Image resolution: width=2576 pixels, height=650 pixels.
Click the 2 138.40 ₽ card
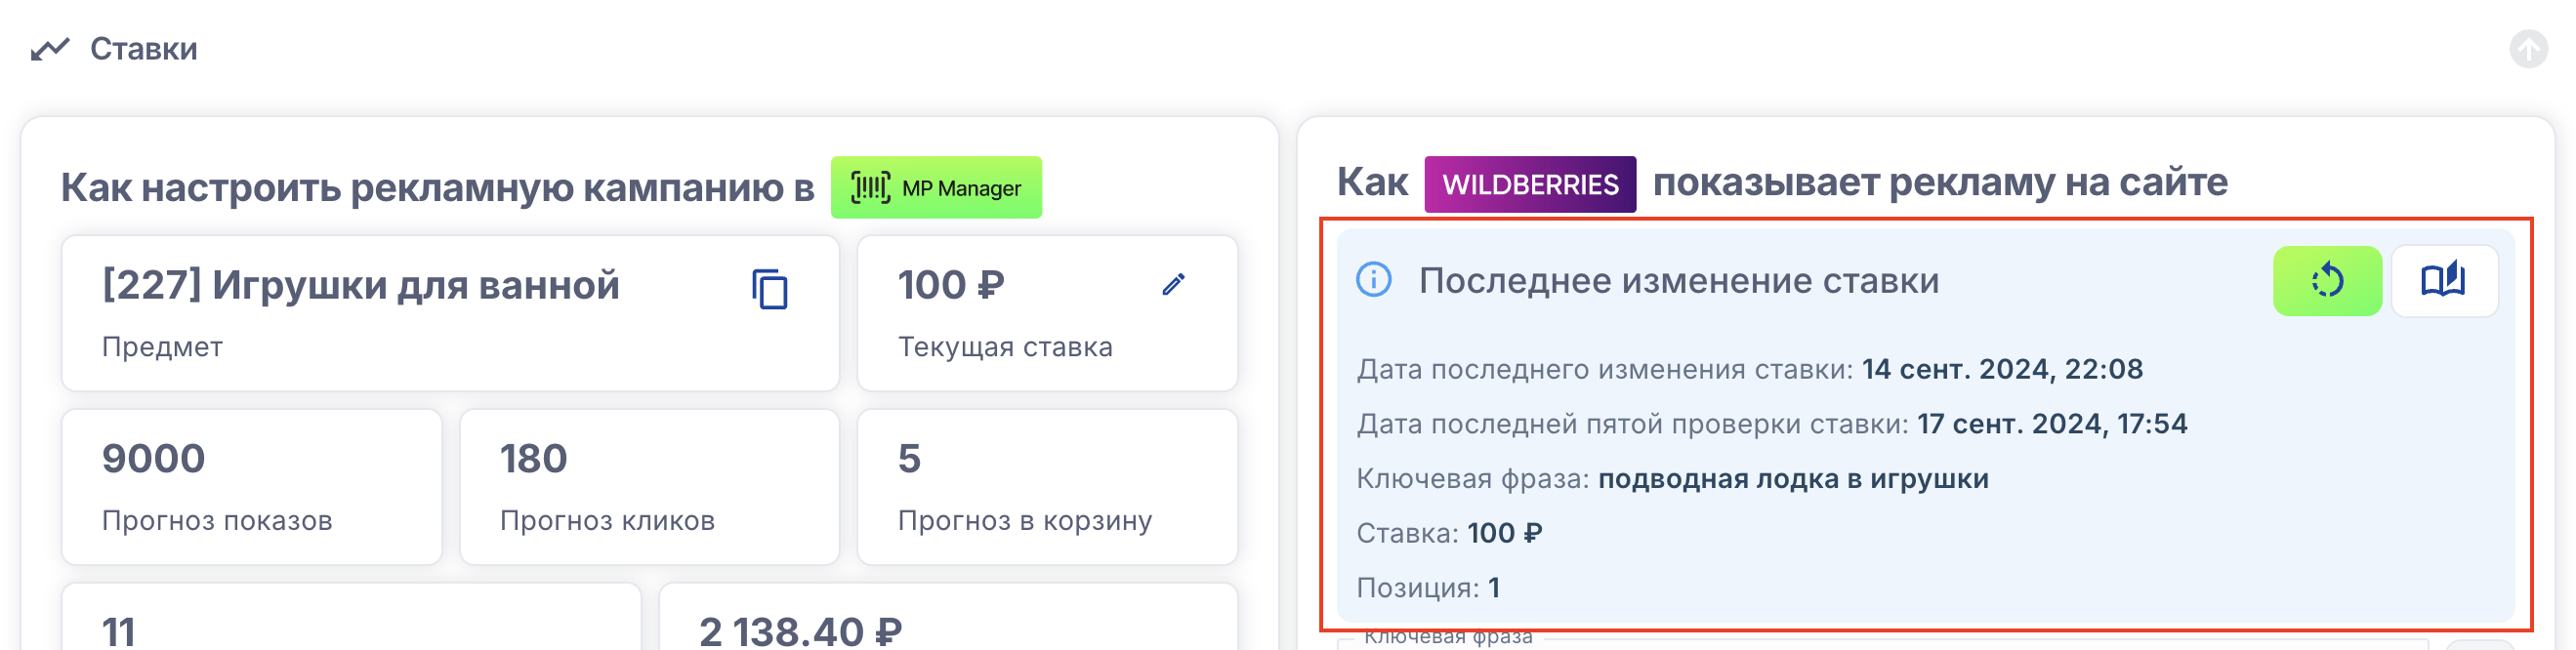coord(947,625)
